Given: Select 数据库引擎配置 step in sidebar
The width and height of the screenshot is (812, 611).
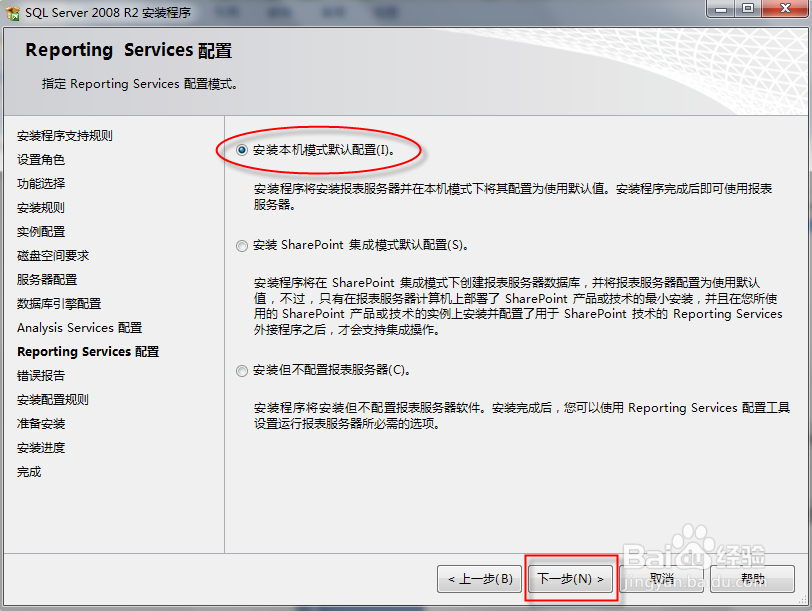Looking at the screenshot, I should coord(59,303).
